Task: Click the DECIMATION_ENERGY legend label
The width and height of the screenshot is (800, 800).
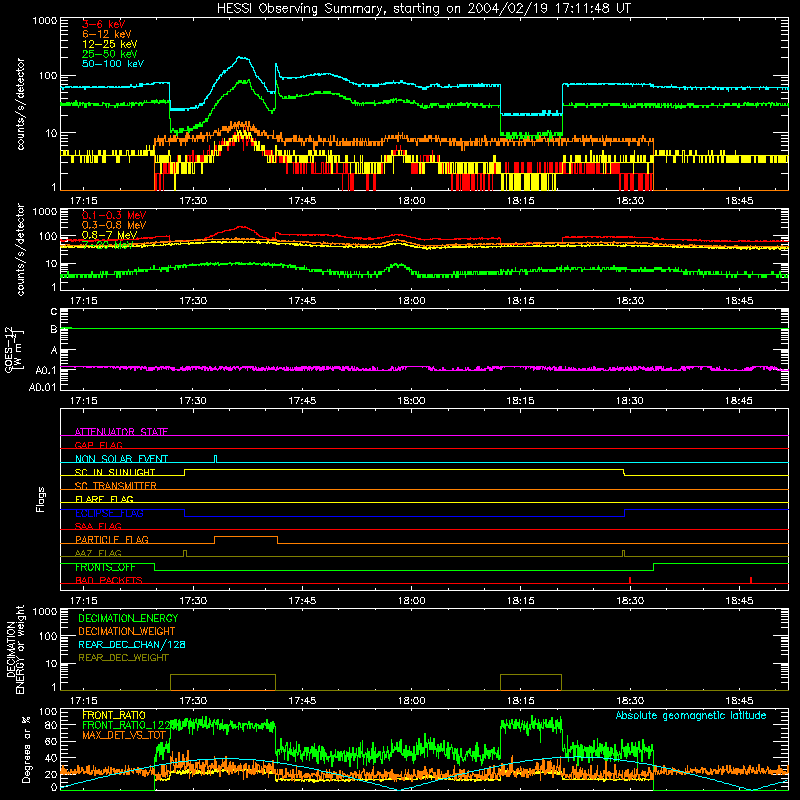Action: point(128,618)
